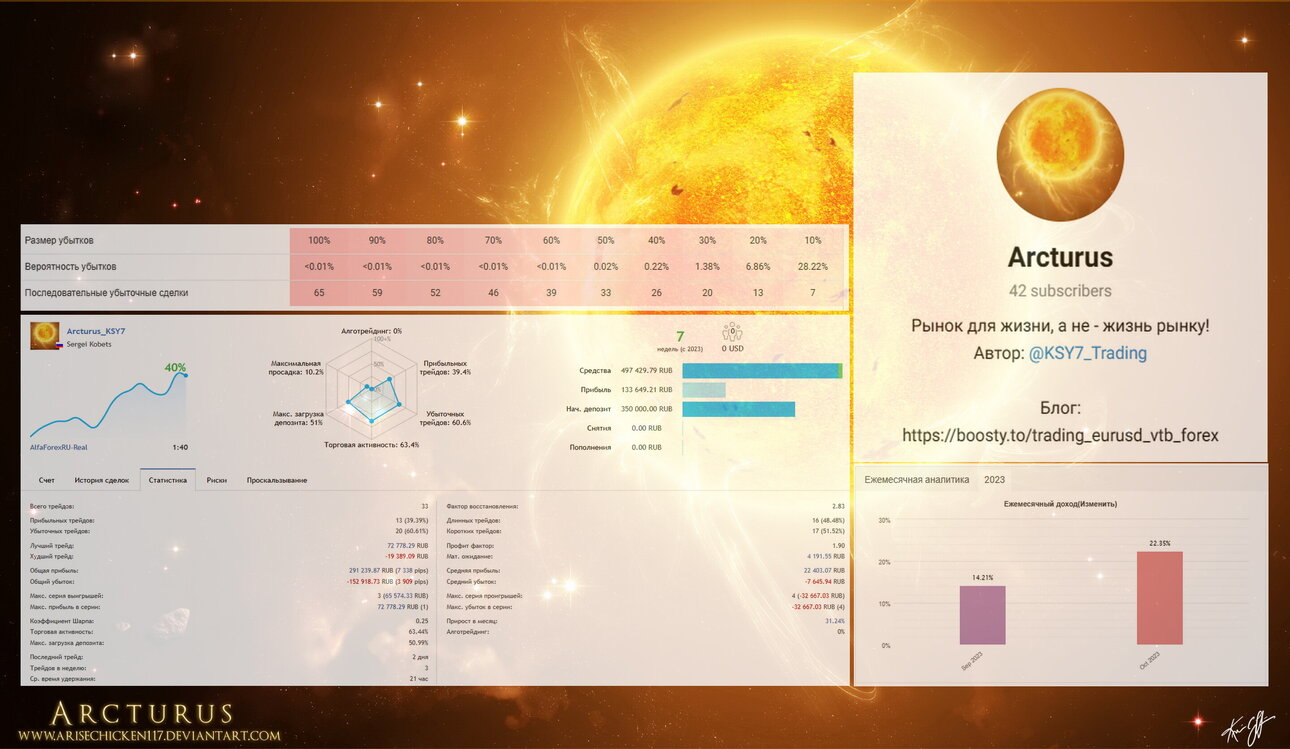Viewport: 1290px width, 749px height.
Task: Select the Ежемесячная аналитика tab
Action: pos(917,480)
